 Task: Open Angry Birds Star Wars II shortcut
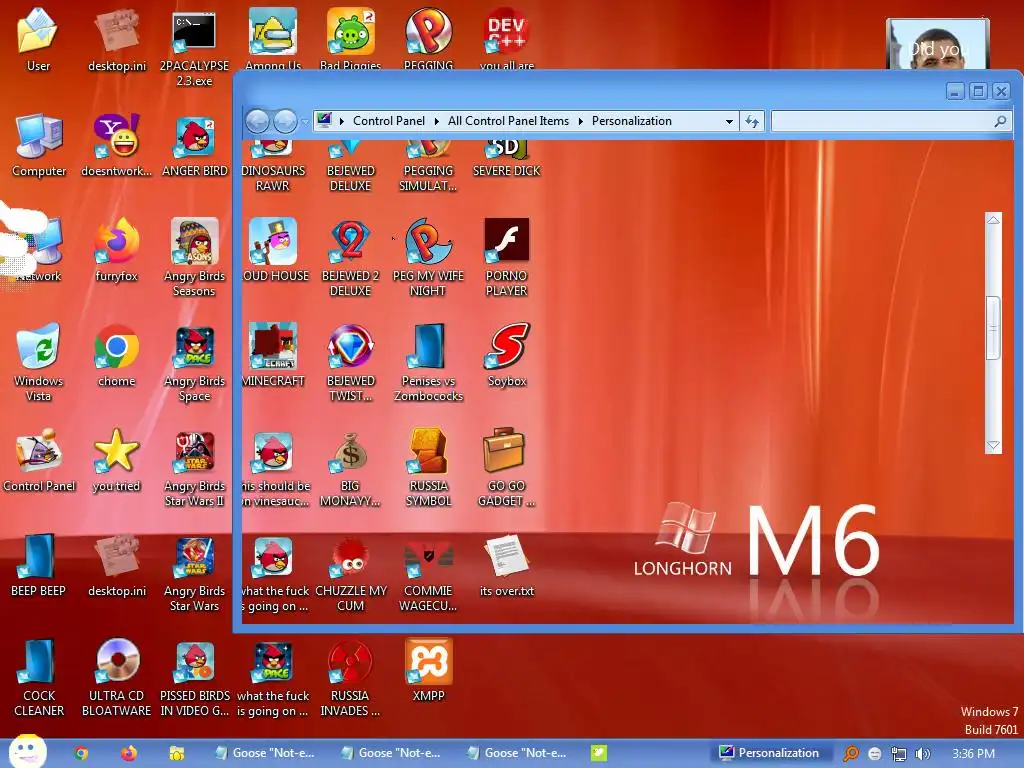point(194,467)
